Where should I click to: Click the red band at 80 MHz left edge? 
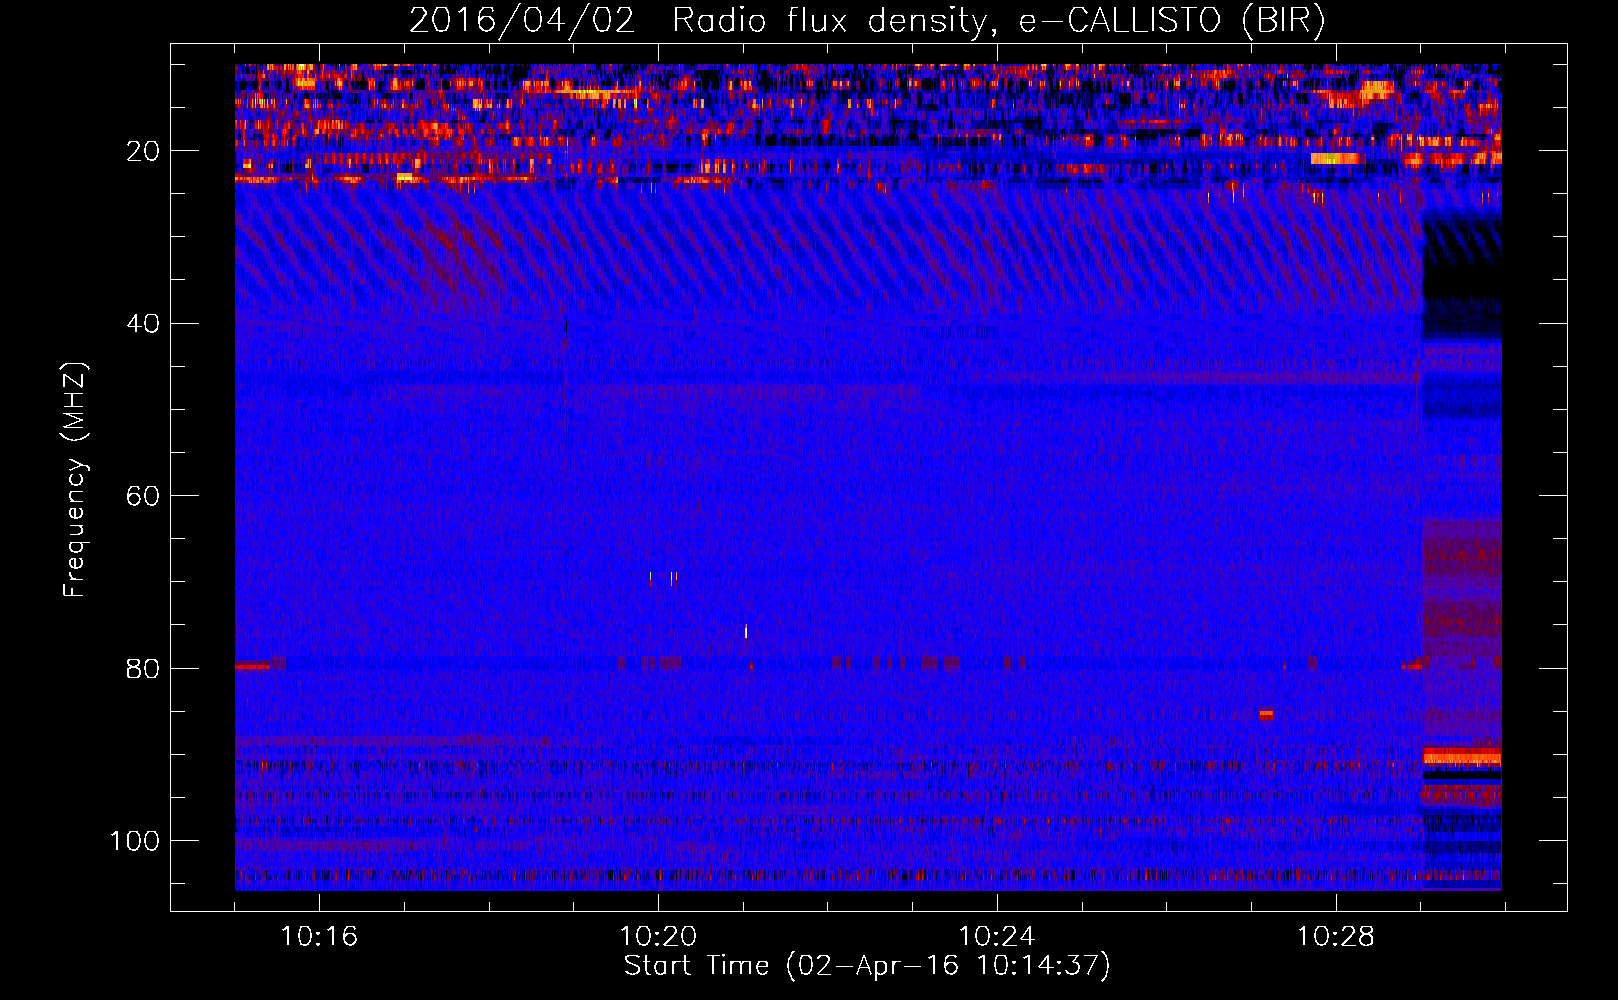pyautogui.click(x=252, y=665)
